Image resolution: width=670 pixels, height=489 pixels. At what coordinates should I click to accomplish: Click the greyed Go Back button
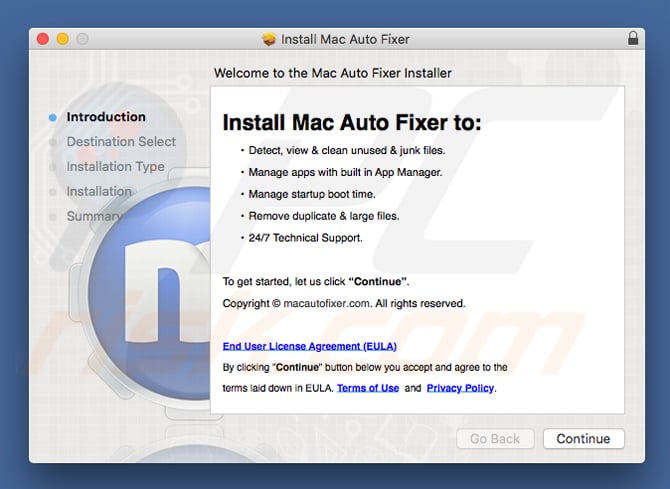495,439
